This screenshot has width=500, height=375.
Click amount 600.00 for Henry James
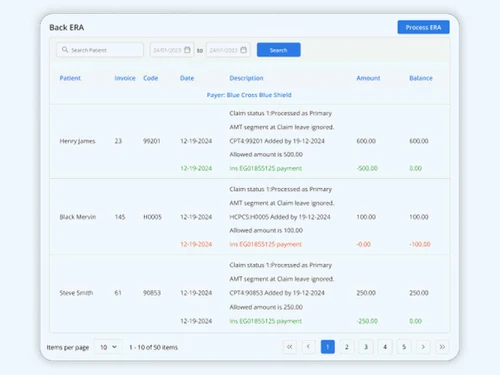[366, 141]
